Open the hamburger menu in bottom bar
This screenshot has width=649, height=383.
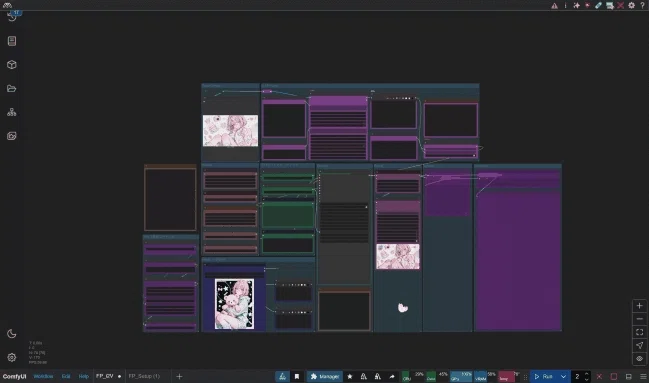click(x=643, y=376)
